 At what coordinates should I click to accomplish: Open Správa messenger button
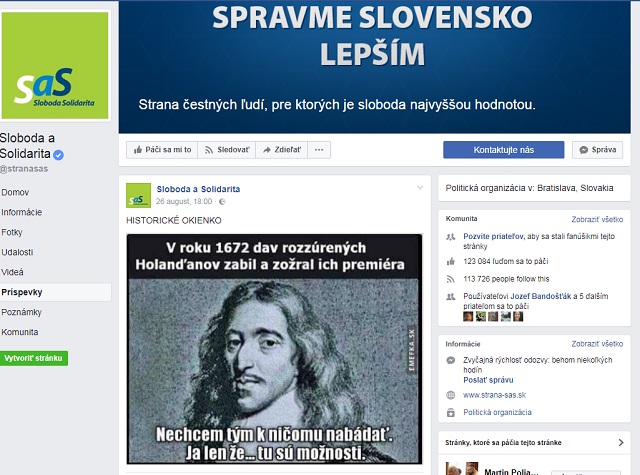(x=598, y=150)
